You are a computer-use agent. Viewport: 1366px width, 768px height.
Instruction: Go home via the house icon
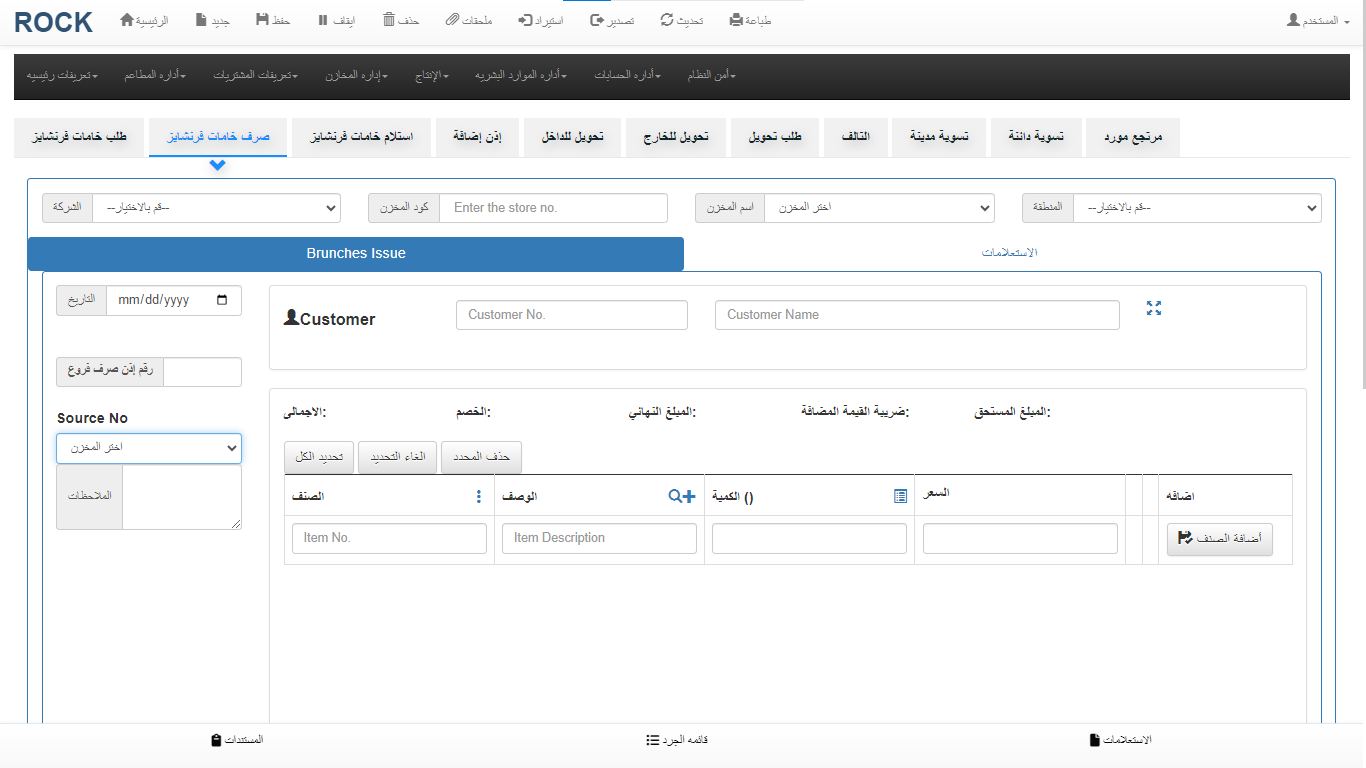127,20
